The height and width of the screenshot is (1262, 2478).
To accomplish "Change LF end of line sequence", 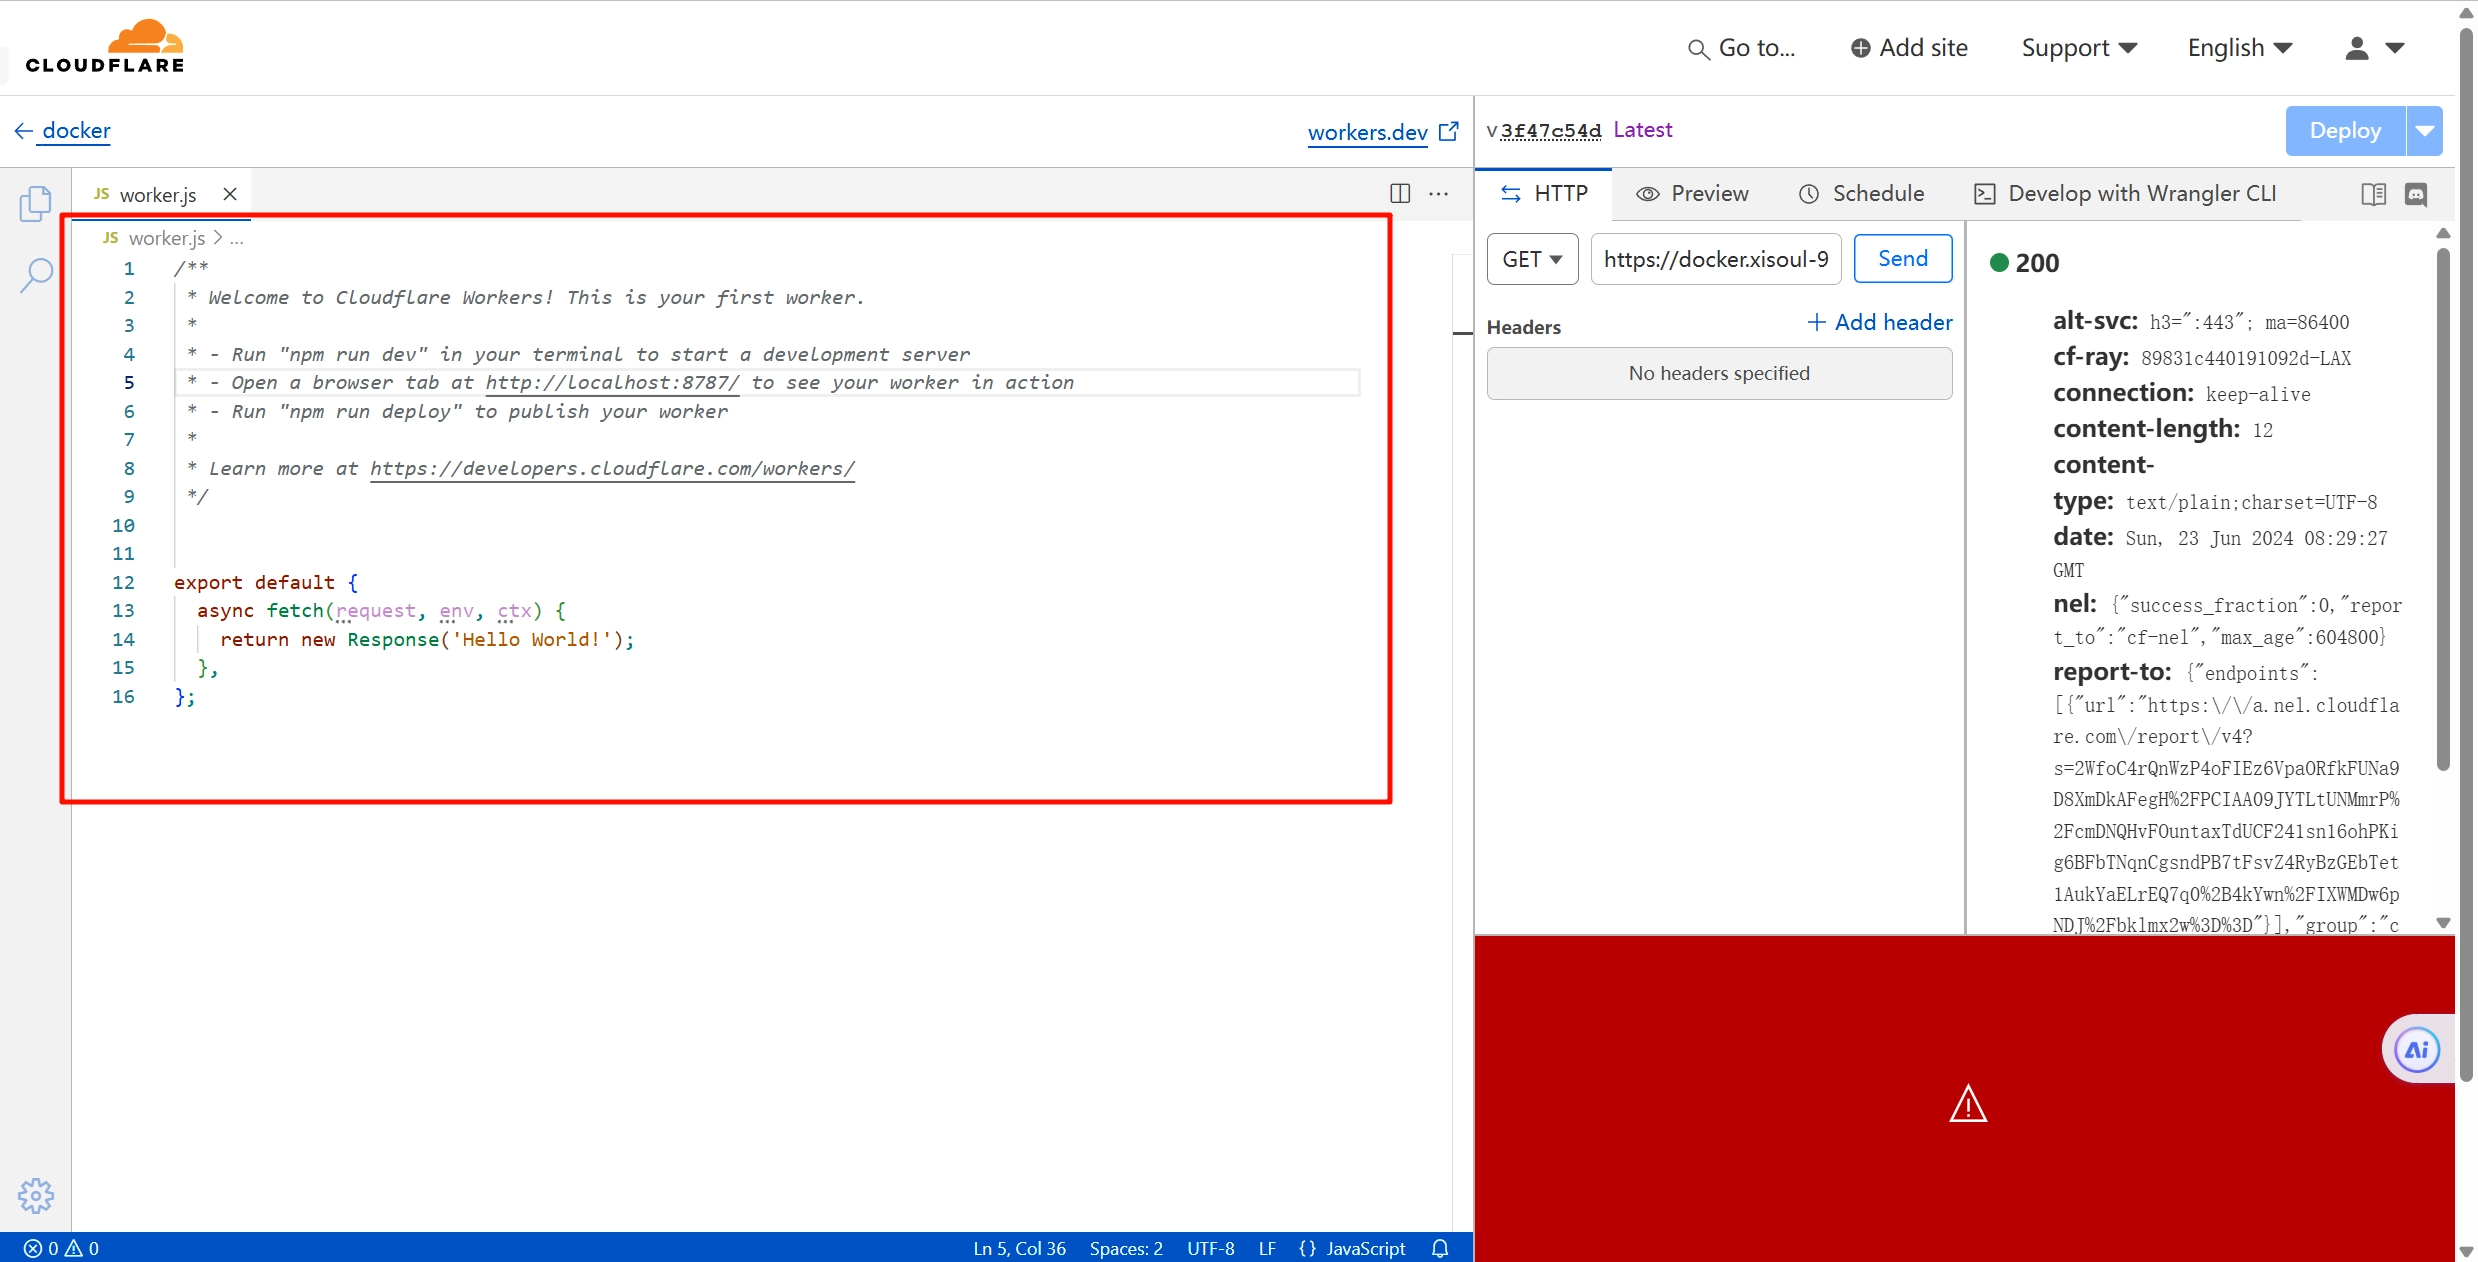I will (1267, 1248).
